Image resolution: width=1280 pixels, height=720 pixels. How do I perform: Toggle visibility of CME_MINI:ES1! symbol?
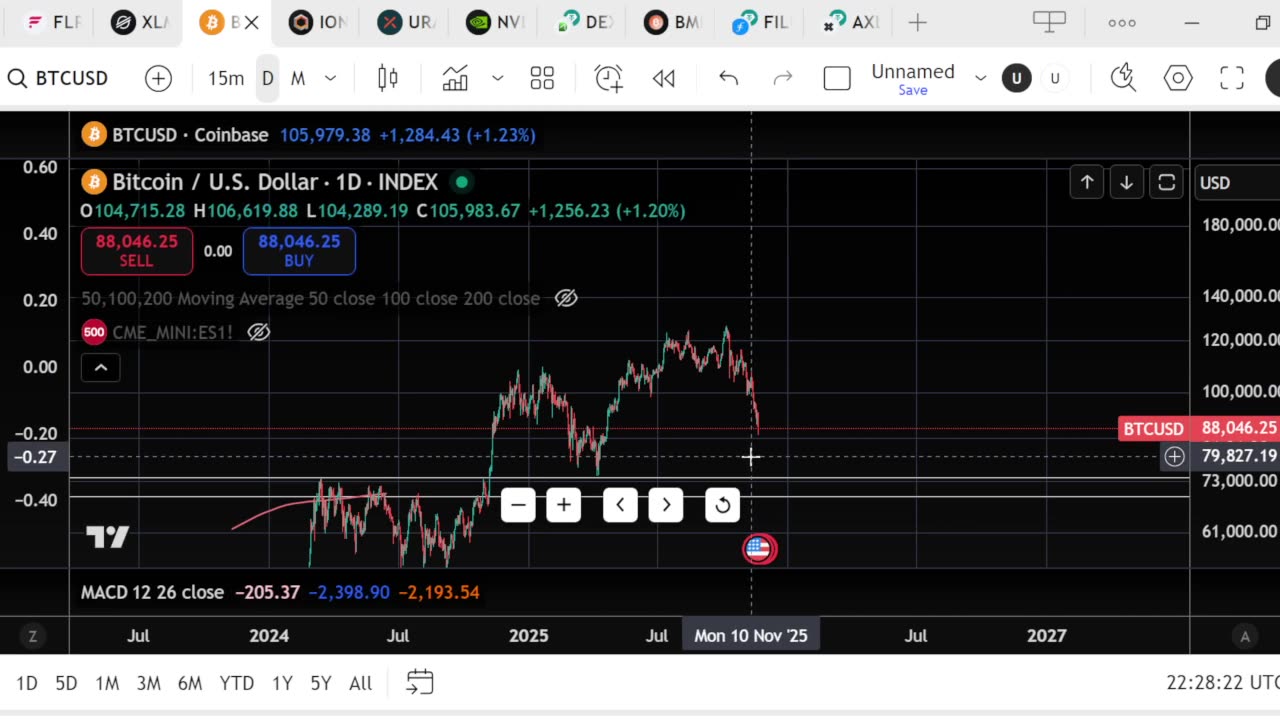pos(258,332)
